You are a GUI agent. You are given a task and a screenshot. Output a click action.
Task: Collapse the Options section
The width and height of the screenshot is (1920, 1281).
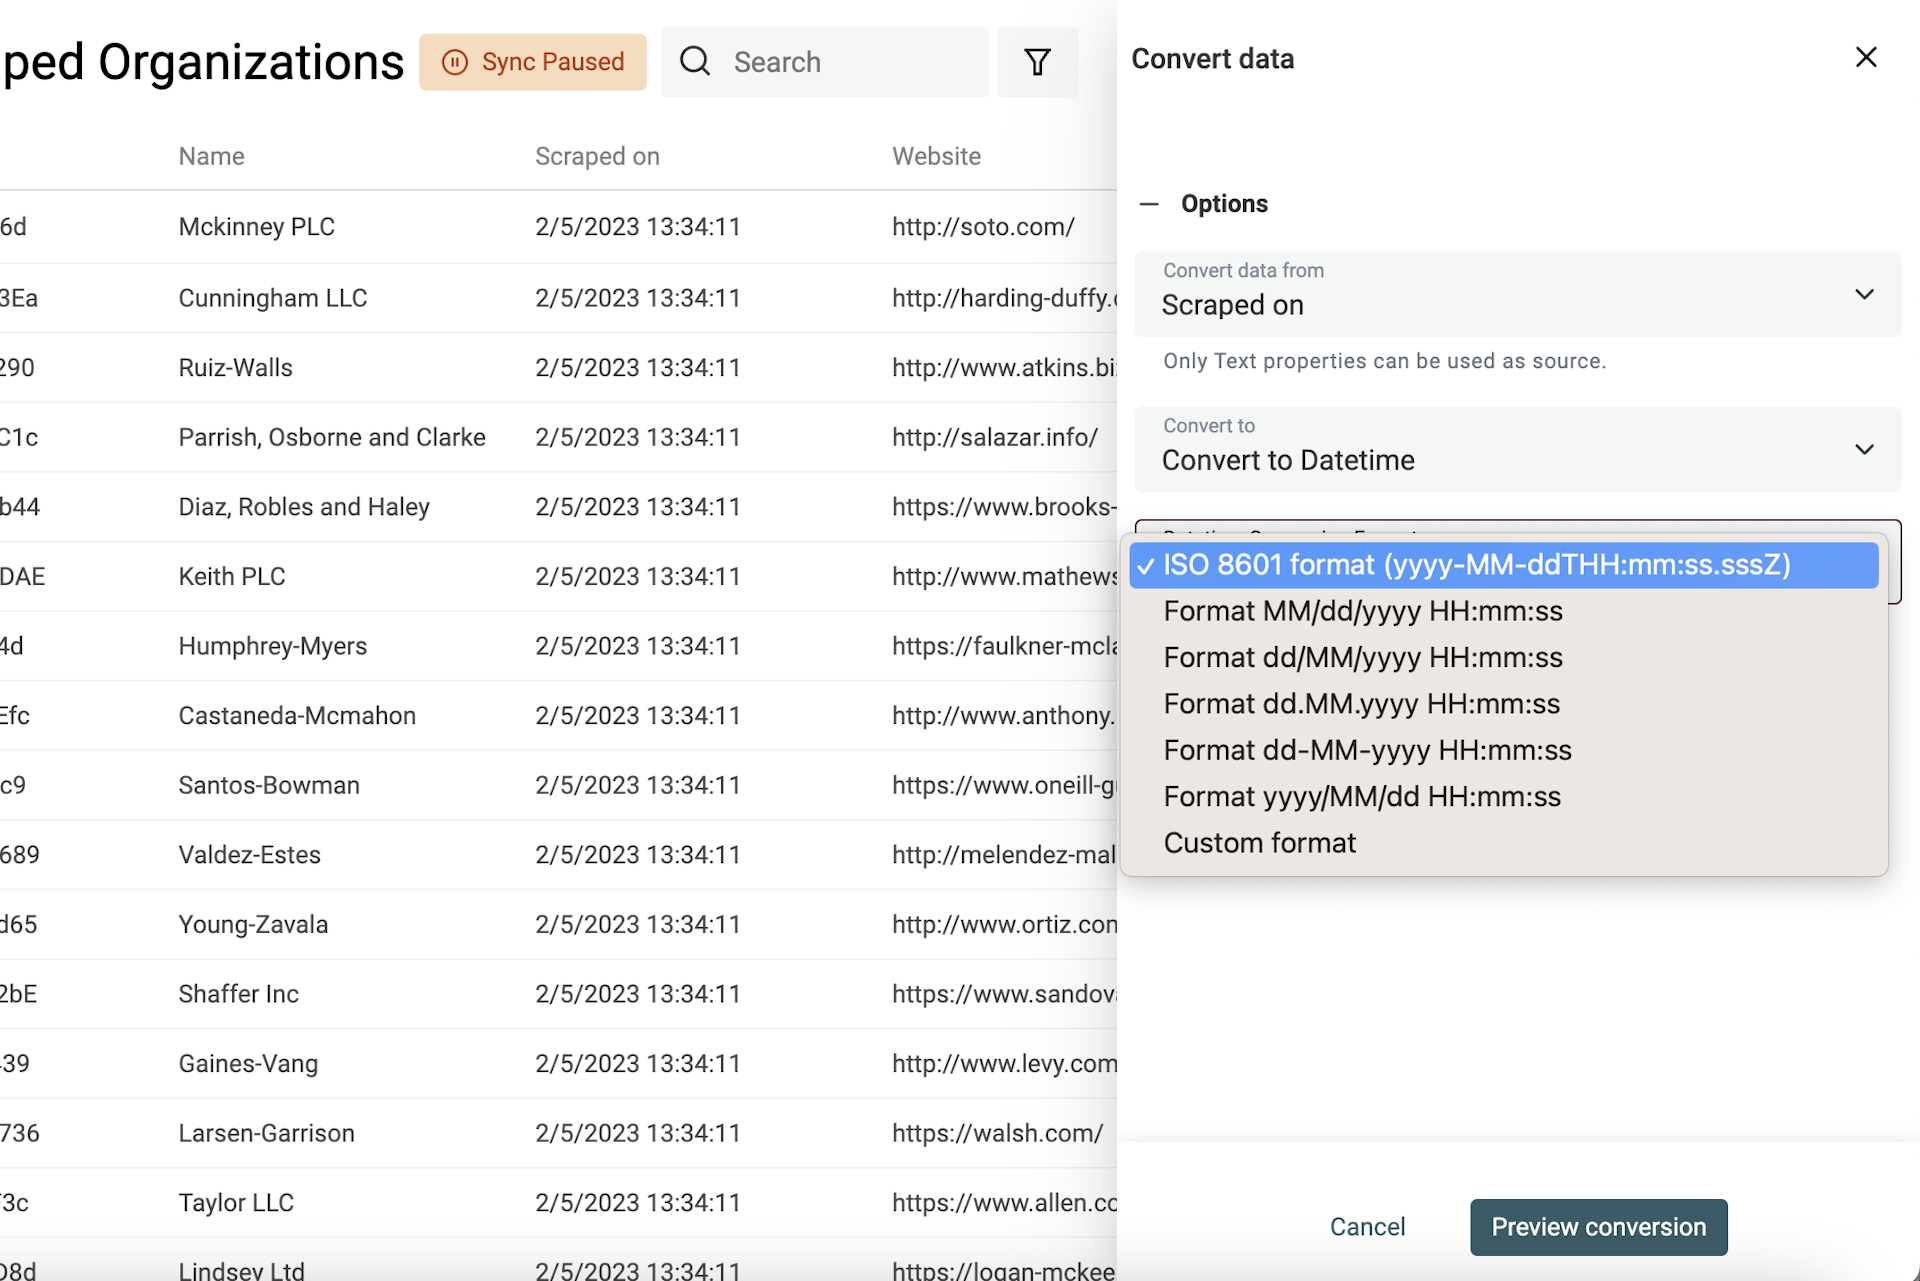[x=1148, y=203]
